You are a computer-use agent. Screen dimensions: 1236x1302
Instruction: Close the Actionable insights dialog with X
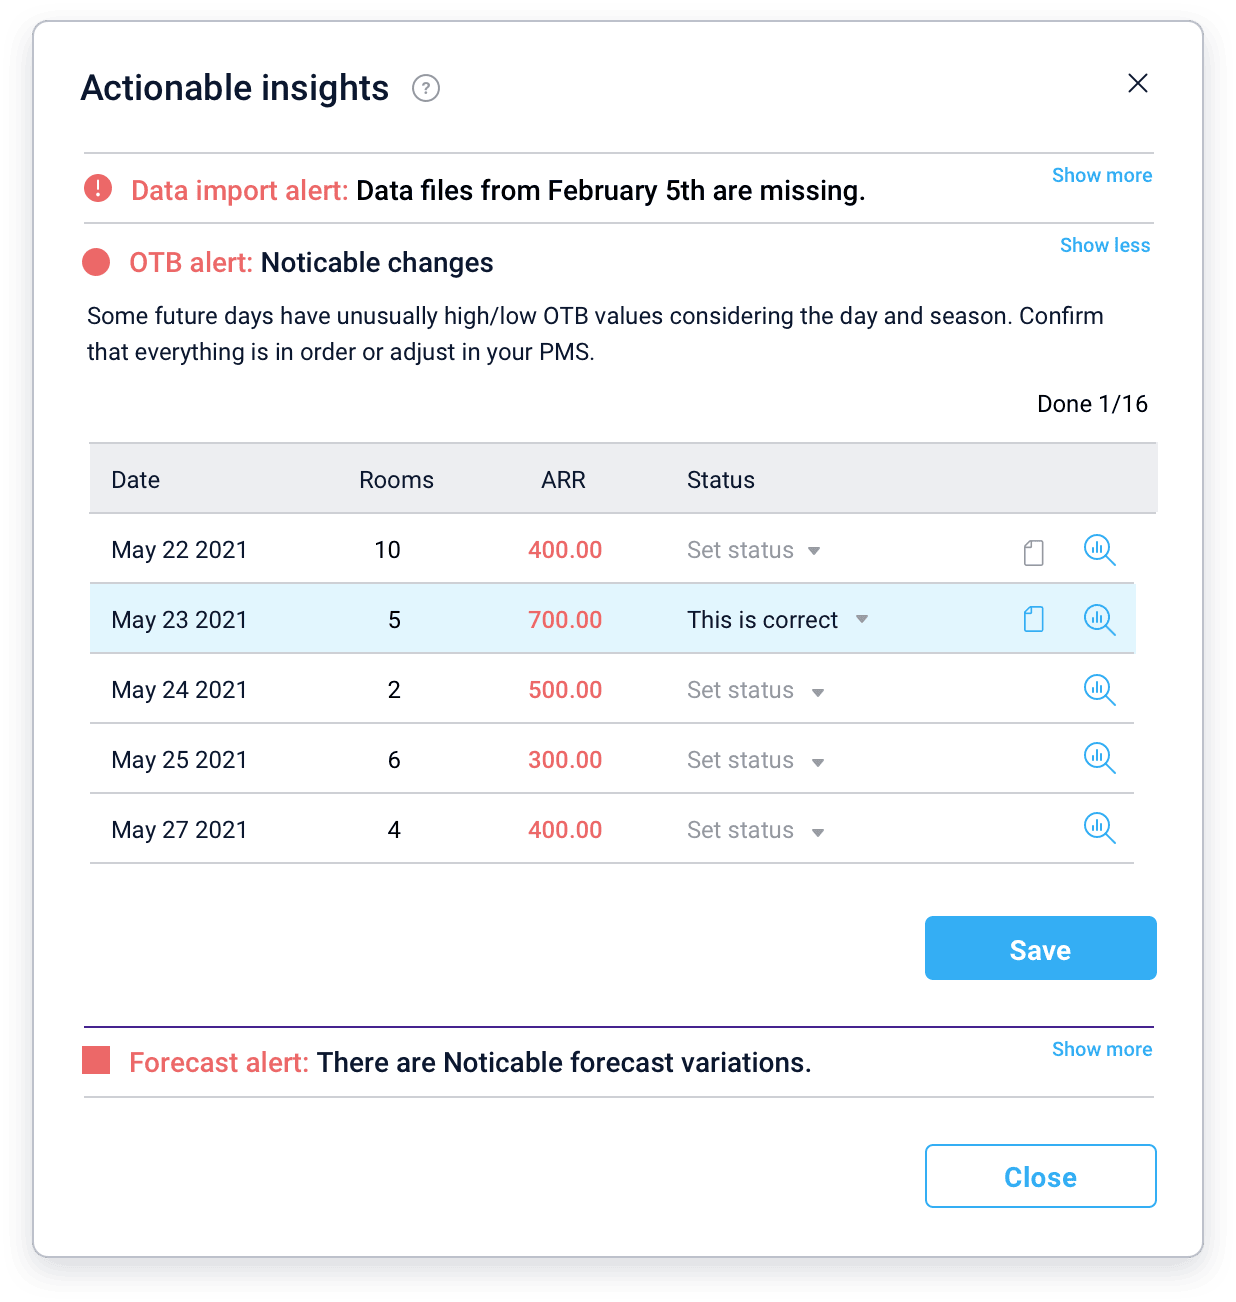pyautogui.click(x=1138, y=83)
